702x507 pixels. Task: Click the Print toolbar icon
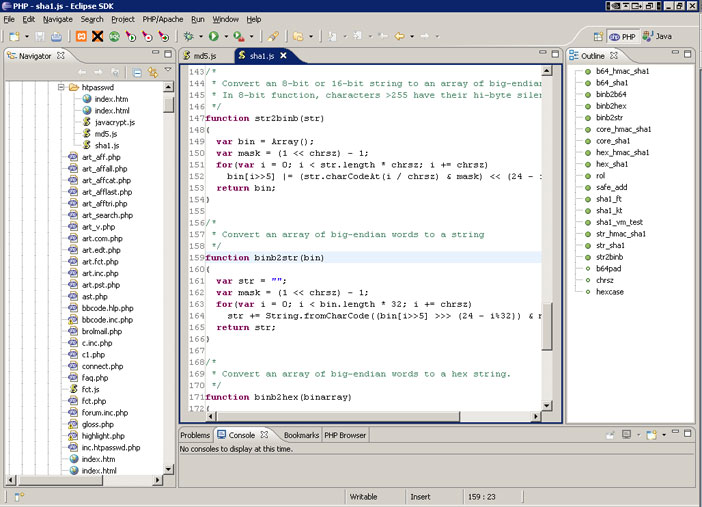pyautogui.click(x=56, y=36)
